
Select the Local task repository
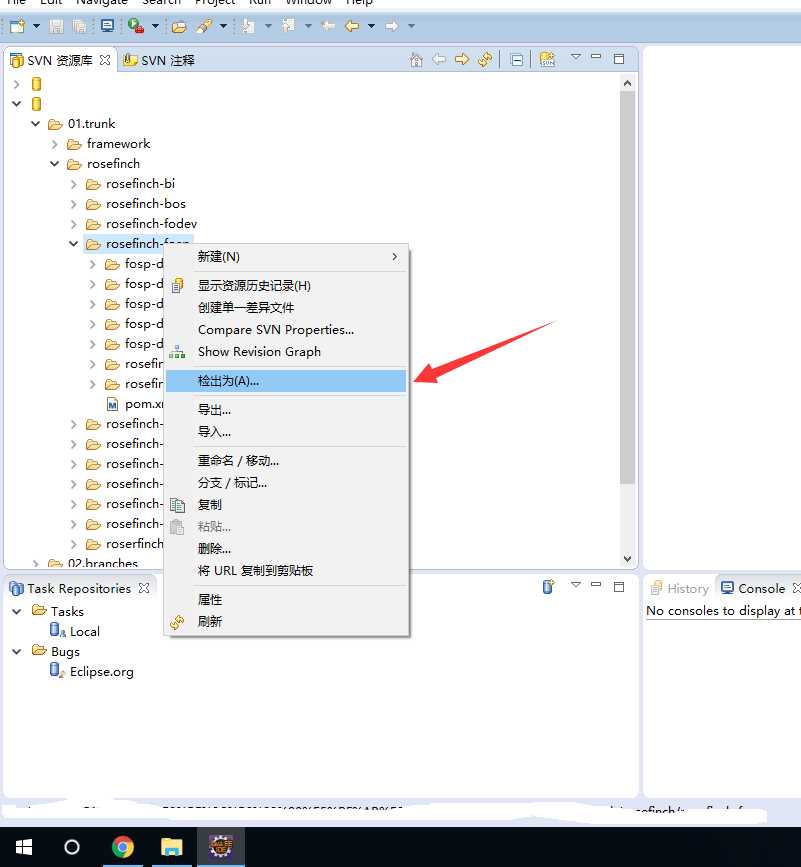pyautogui.click(x=75, y=631)
